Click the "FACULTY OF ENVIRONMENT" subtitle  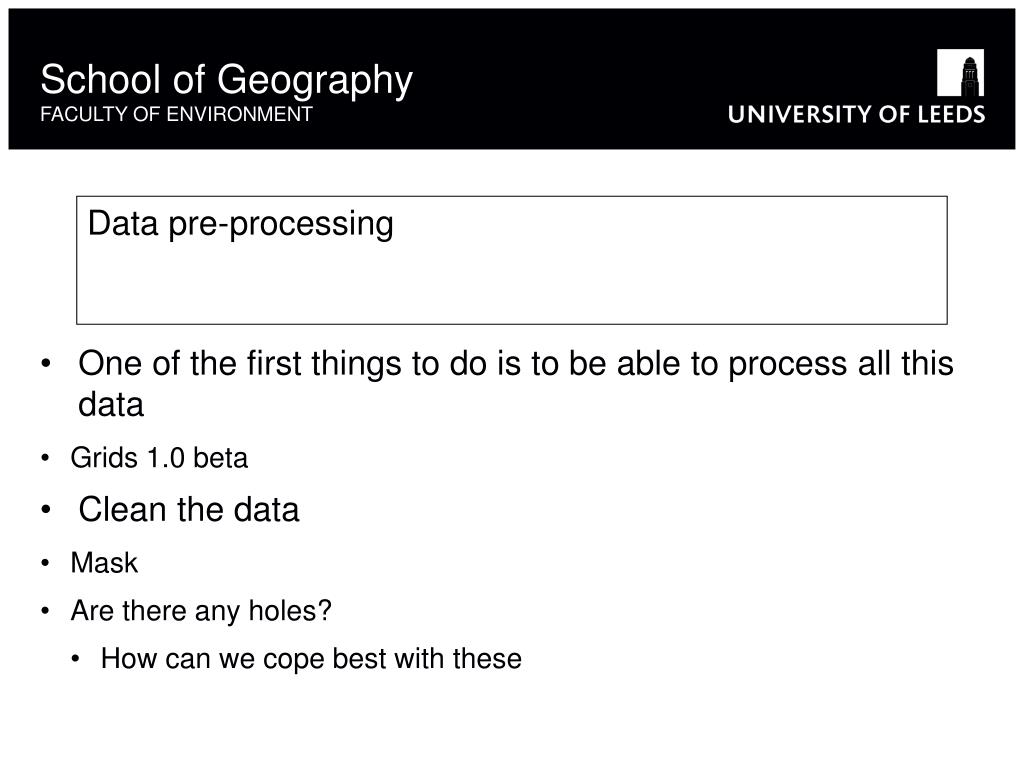(x=176, y=114)
